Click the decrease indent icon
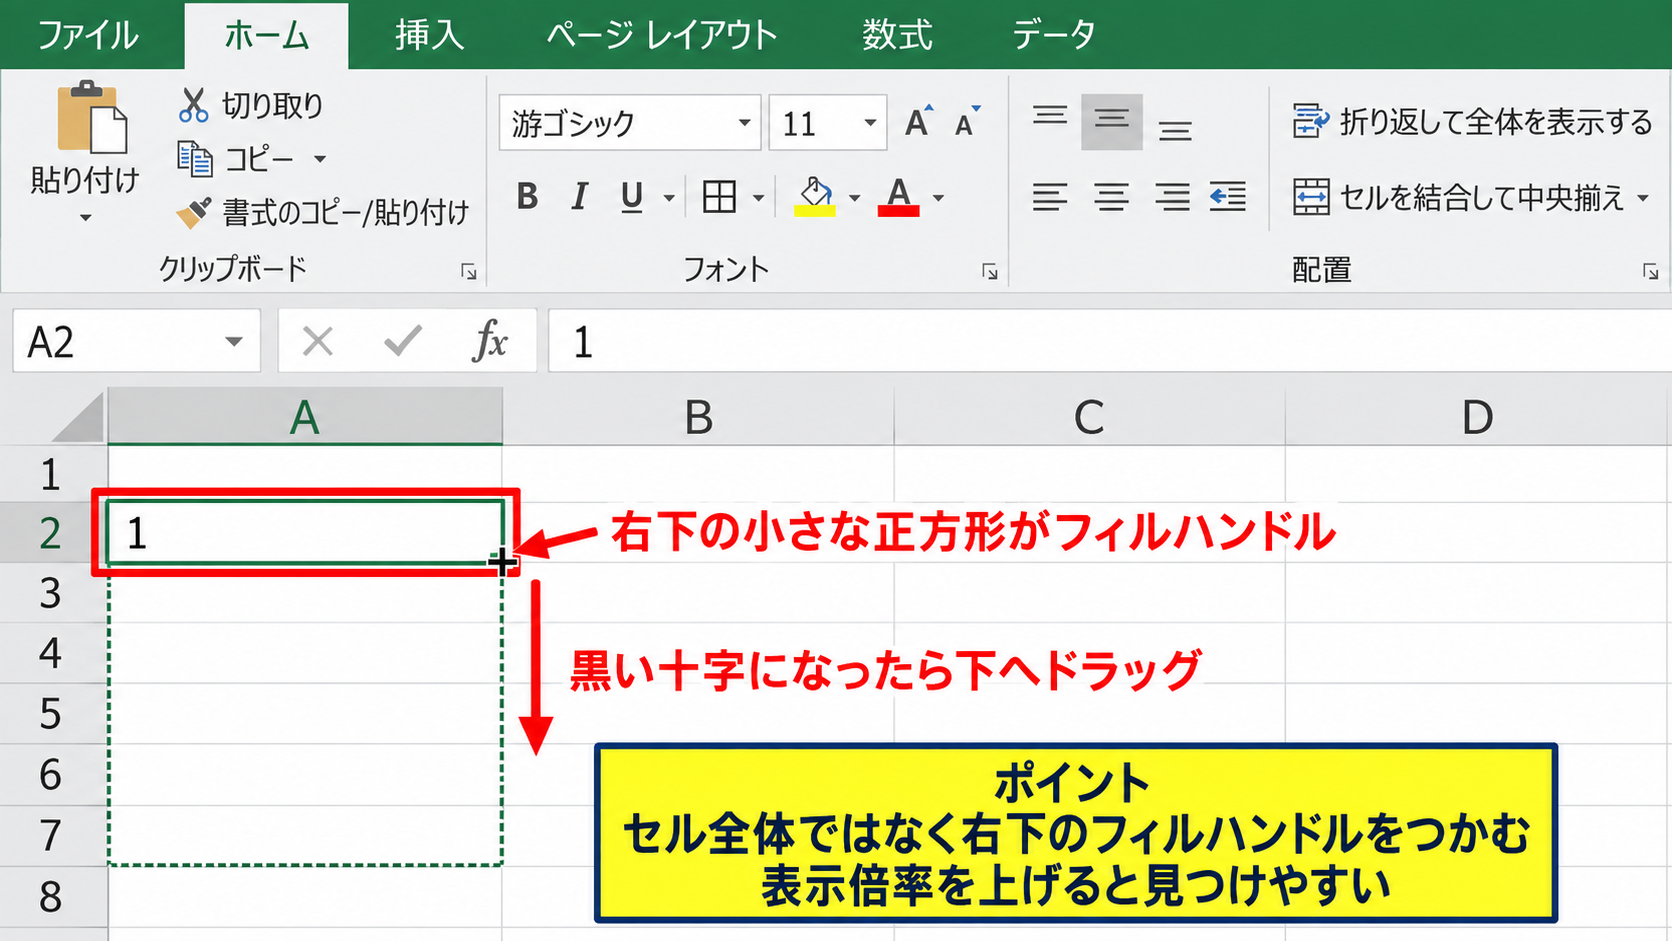1672x941 pixels. (1228, 197)
